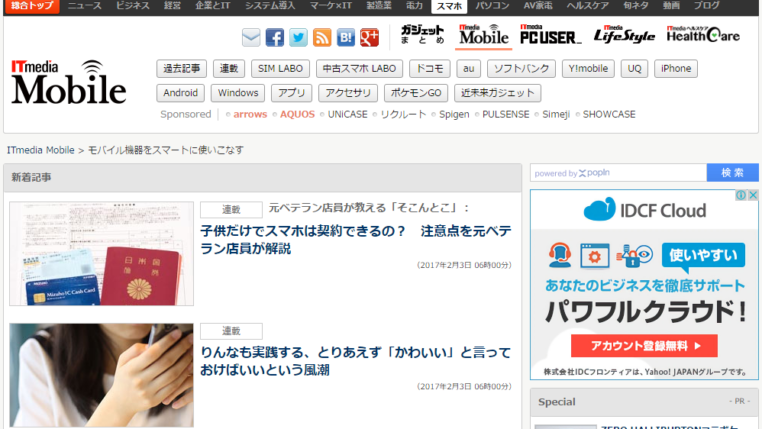Image resolution: width=762 pixels, height=429 pixels.
Task: Select ビジネス in top navigation
Action: click(x=132, y=6)
